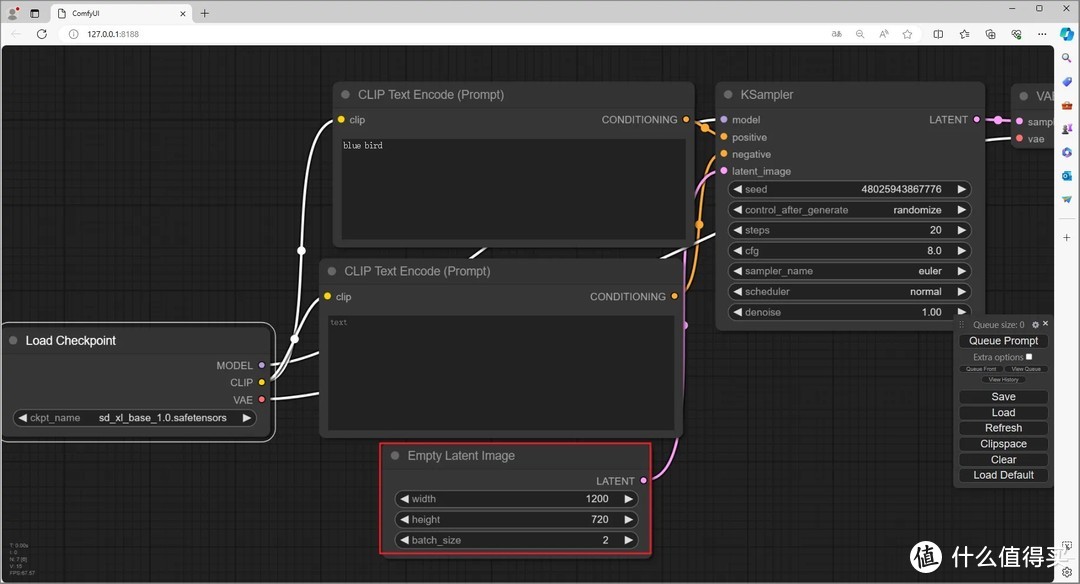Click the KSampler LATENT output socket
Viewport: 1080px width, 584px height.
977,120
